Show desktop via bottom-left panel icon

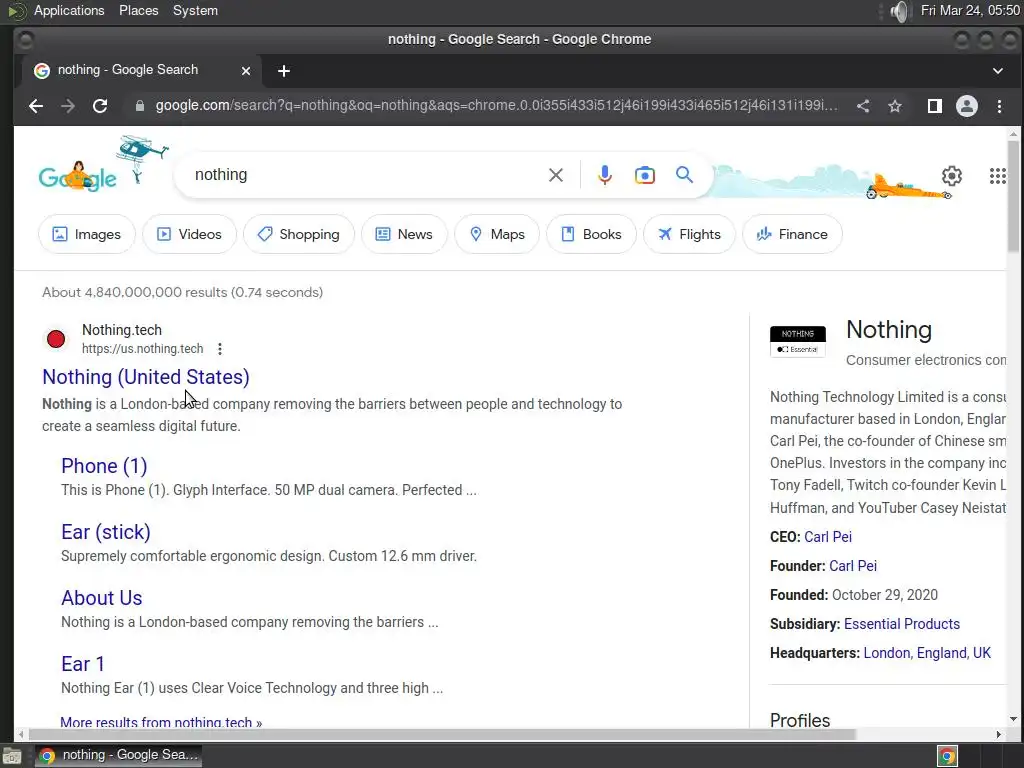tap(12, 756)
